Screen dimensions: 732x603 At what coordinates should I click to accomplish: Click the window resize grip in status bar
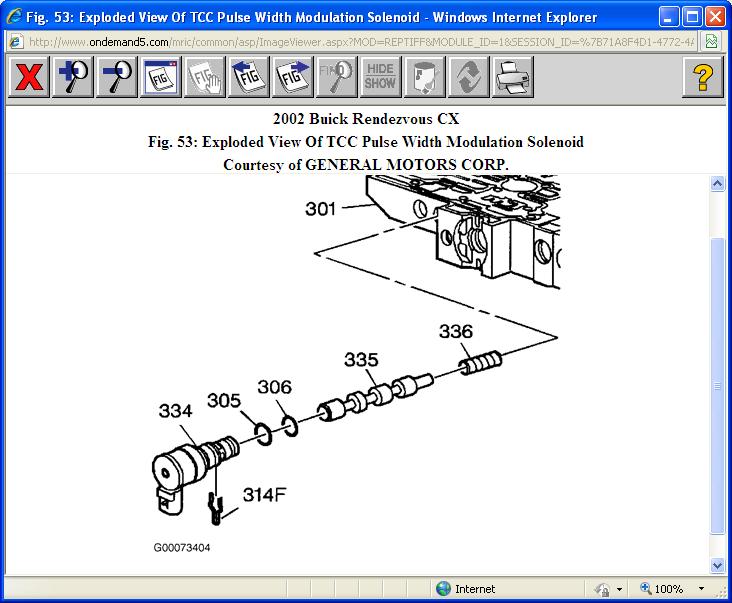point(721,592)
